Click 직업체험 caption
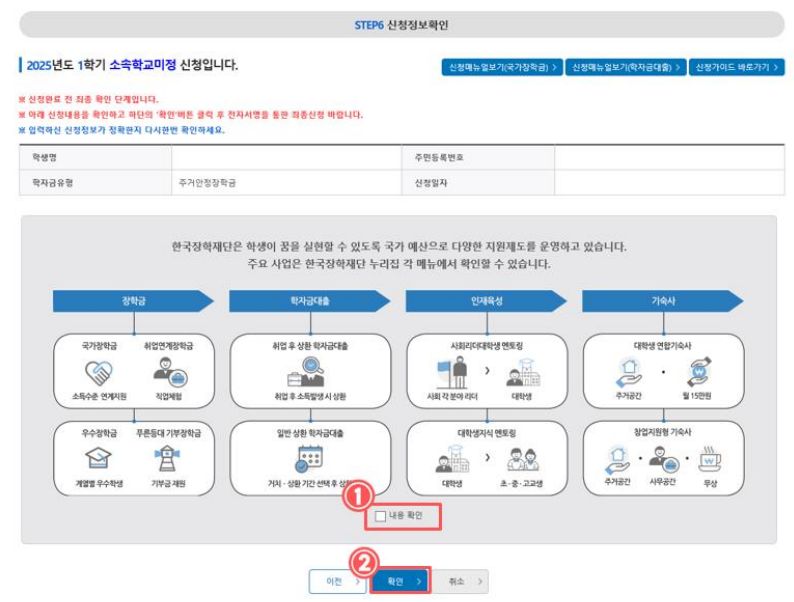This screenshot has width=794, height=602. click(169, 396)
